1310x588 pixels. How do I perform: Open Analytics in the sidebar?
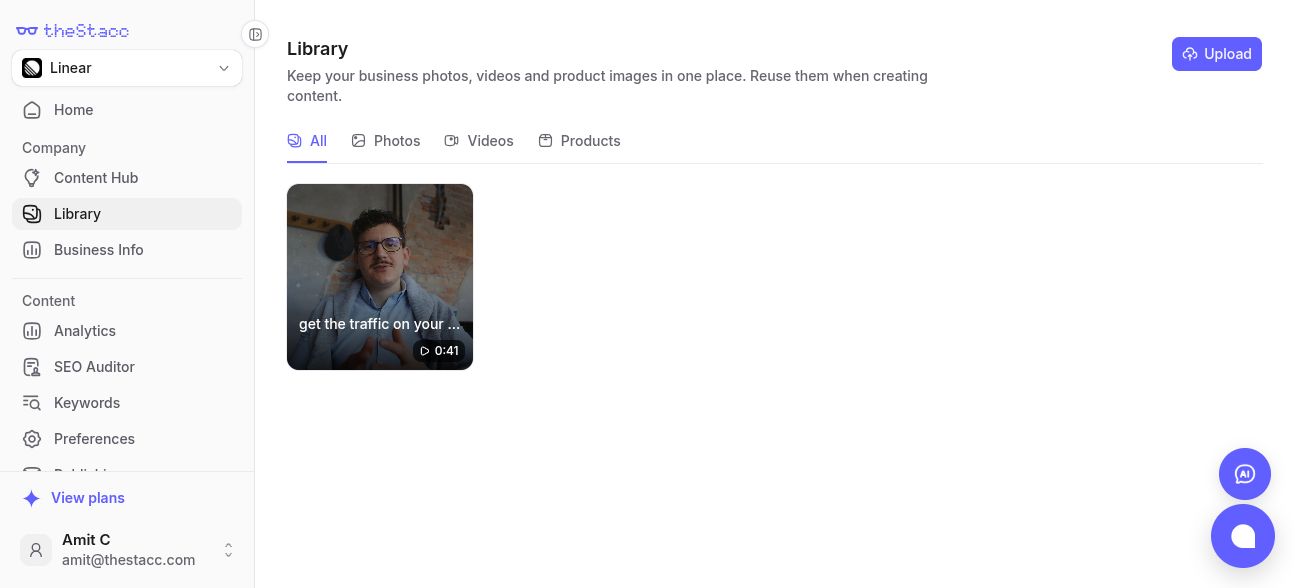127,331
